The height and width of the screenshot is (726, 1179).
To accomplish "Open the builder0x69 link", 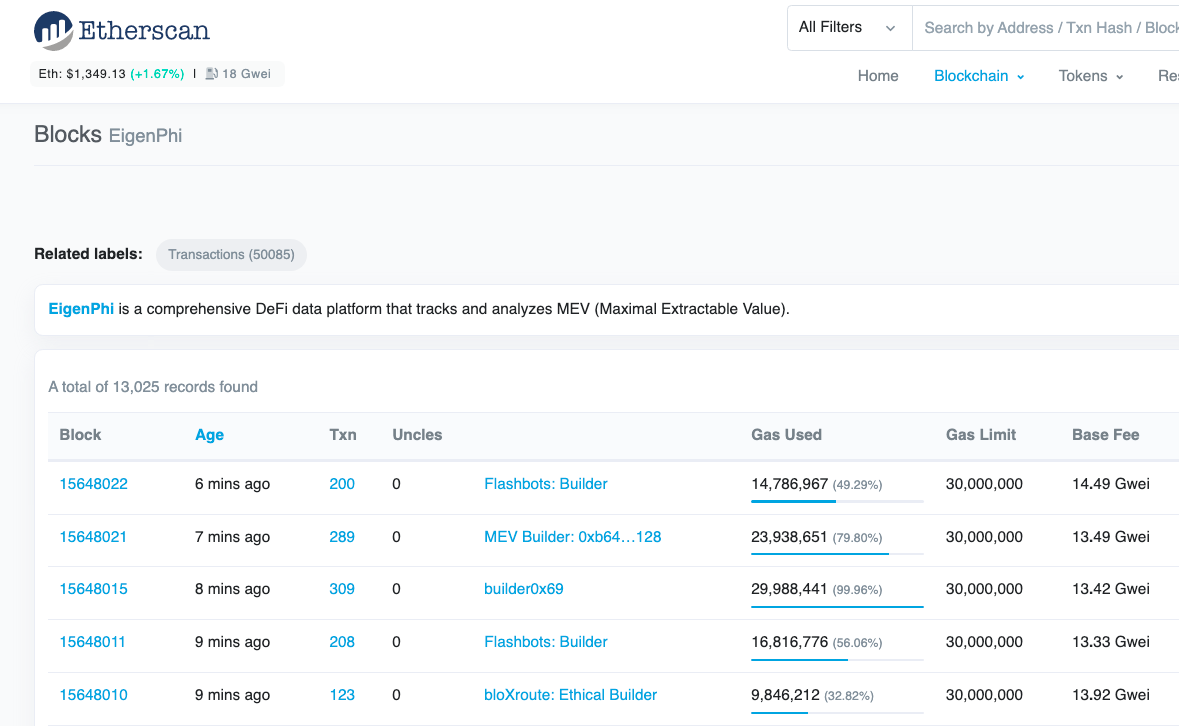I will pos(524,589).
